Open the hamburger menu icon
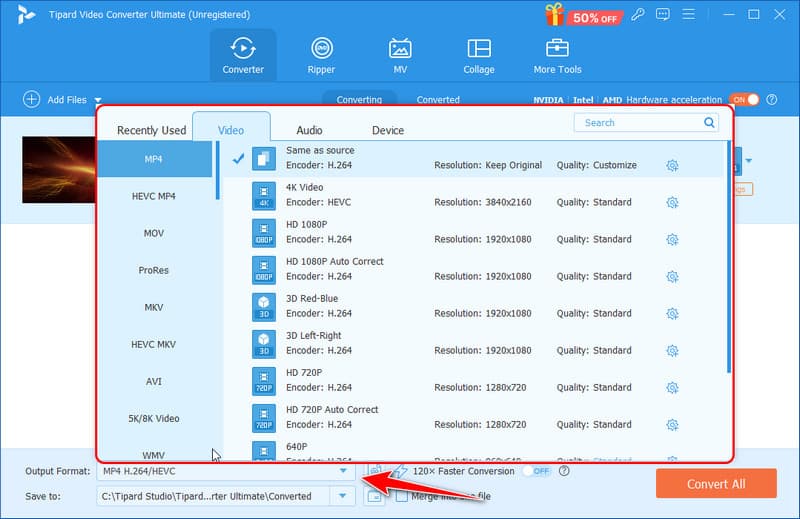The width and height of the screenshot is (800, 519). (x=688, y=14)
